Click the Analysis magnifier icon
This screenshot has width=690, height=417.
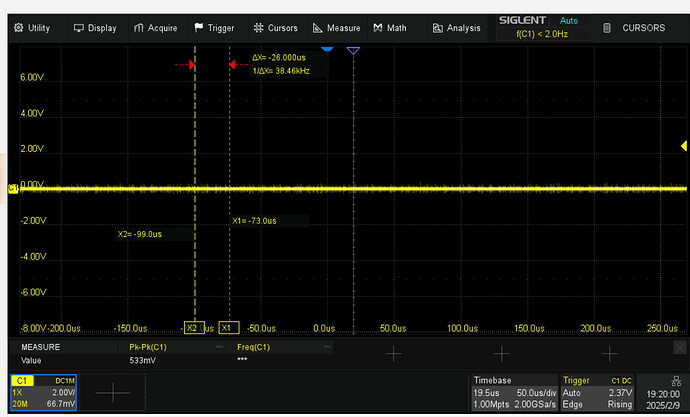437,28
